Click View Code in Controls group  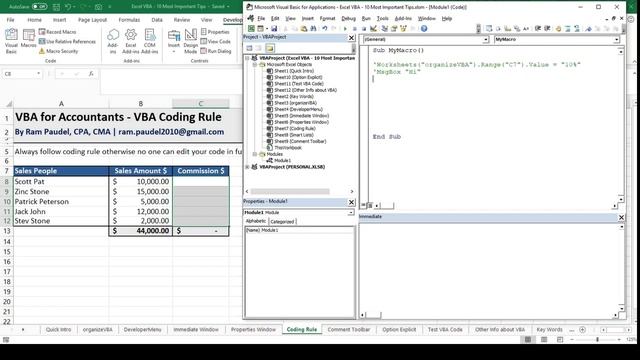pyautogui.click(x=216, y=42)
